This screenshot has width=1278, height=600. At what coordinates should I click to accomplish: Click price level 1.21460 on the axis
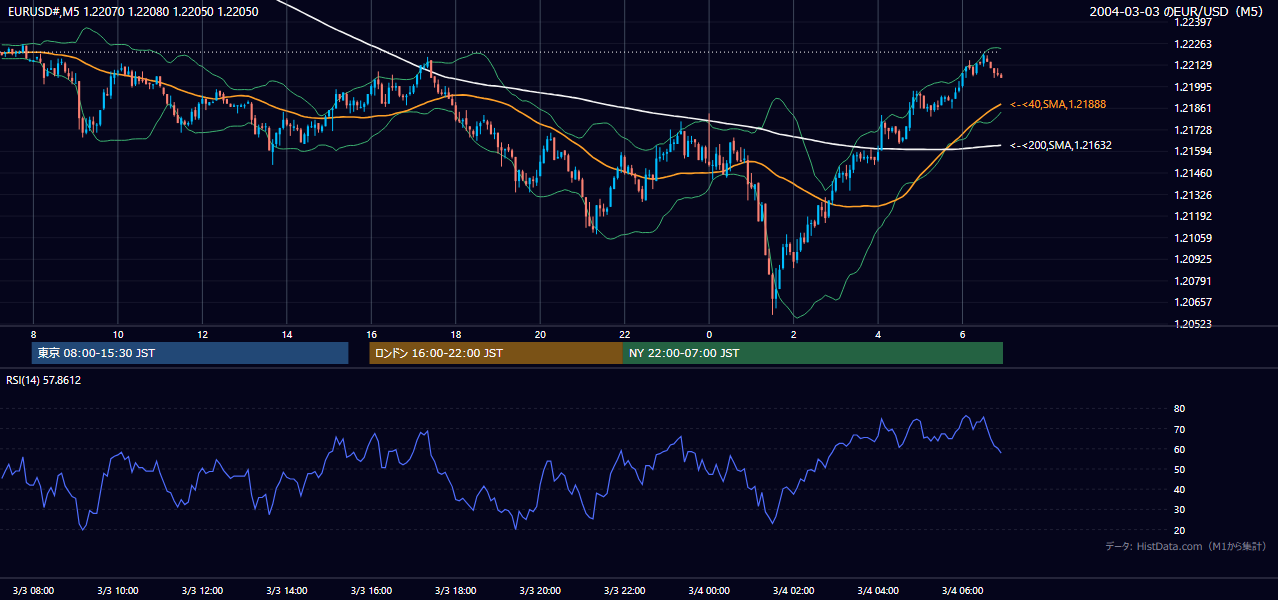point(1192,173)
